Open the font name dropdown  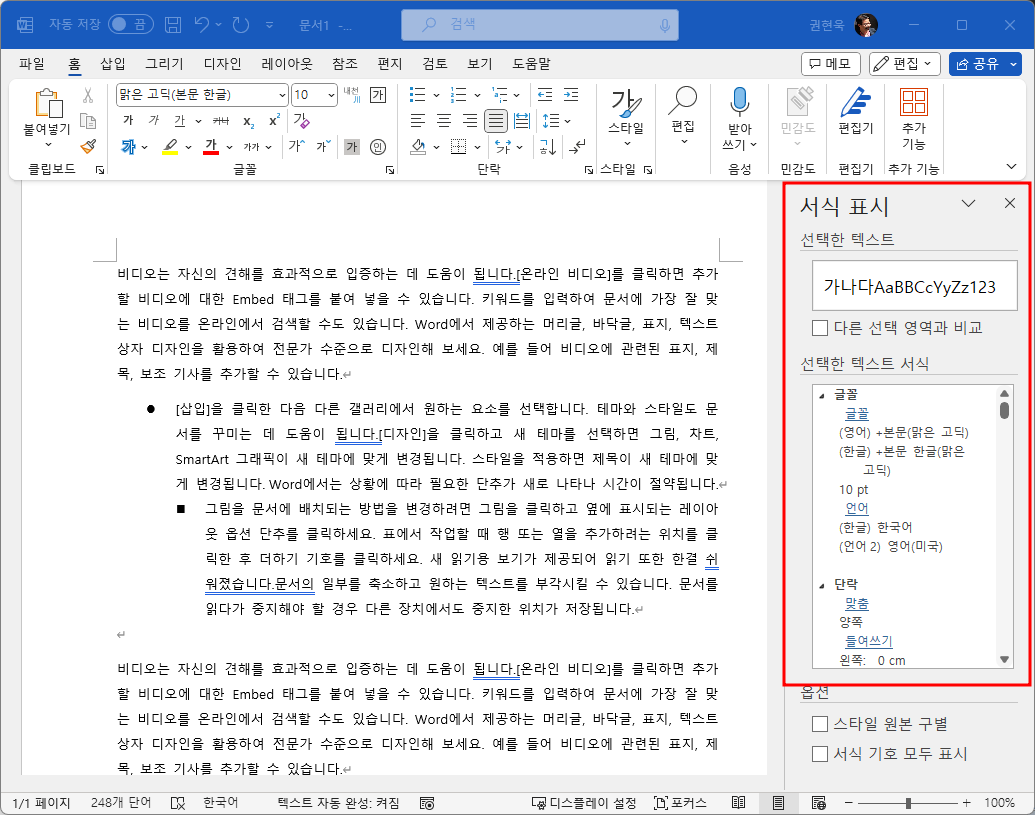click(283, 95)
